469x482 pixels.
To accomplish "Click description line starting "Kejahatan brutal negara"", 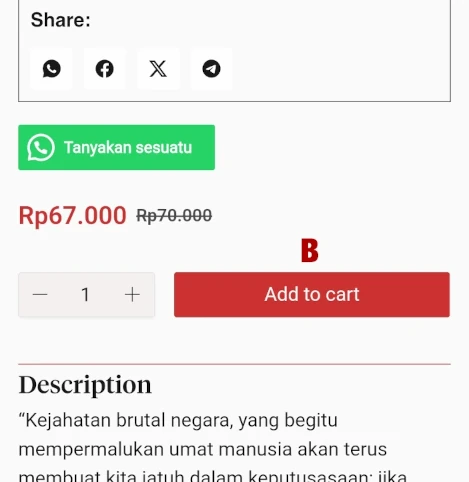I will [178, 420].
